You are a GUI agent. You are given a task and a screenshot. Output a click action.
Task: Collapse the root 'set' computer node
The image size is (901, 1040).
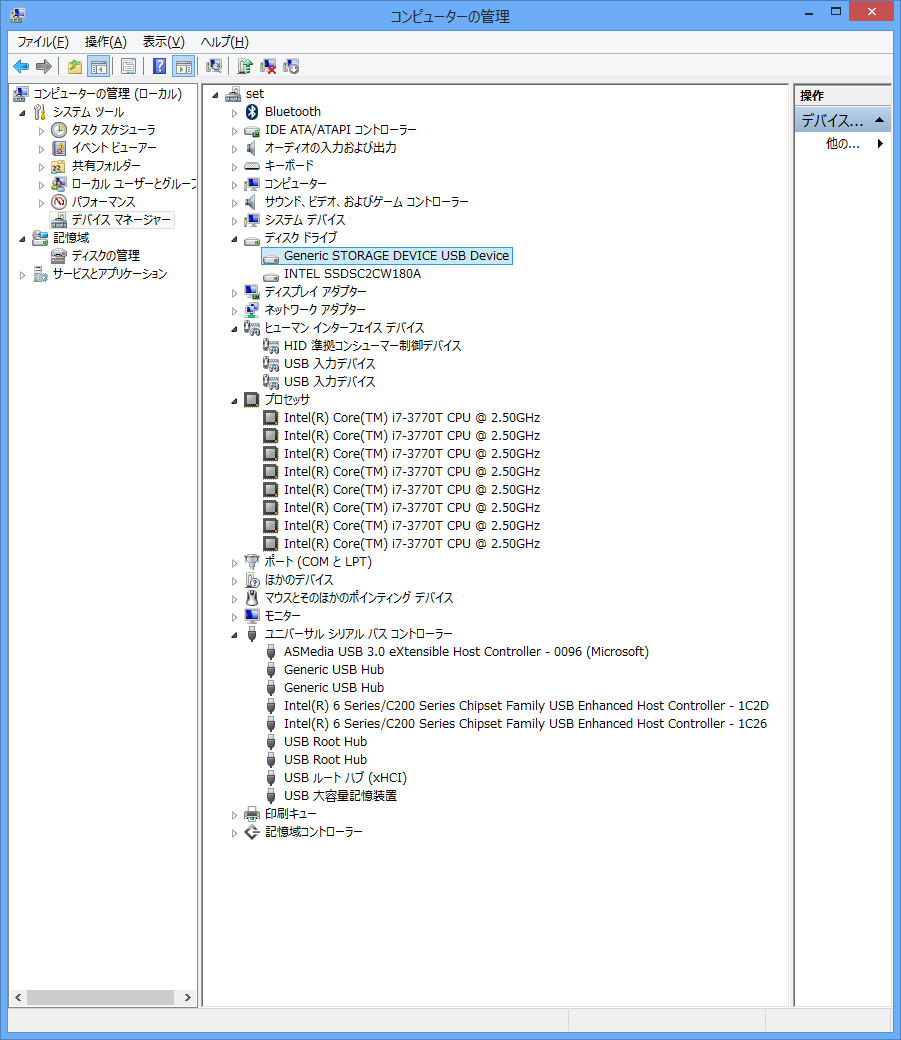[215, 95]
